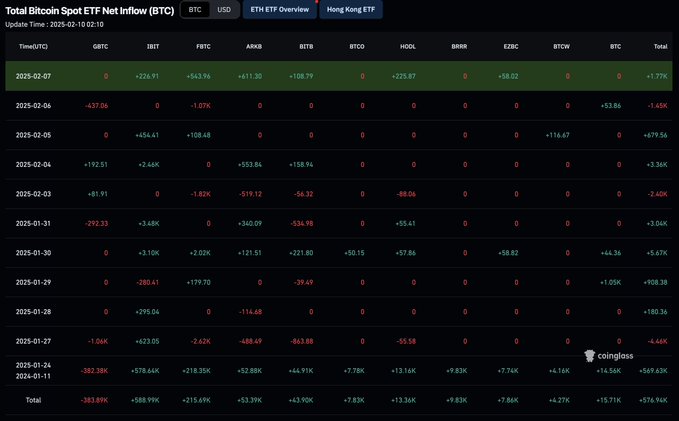Select the highlighted 2025-02-07 row date
The height and width of the screenshot is (421, 679).
35,76
